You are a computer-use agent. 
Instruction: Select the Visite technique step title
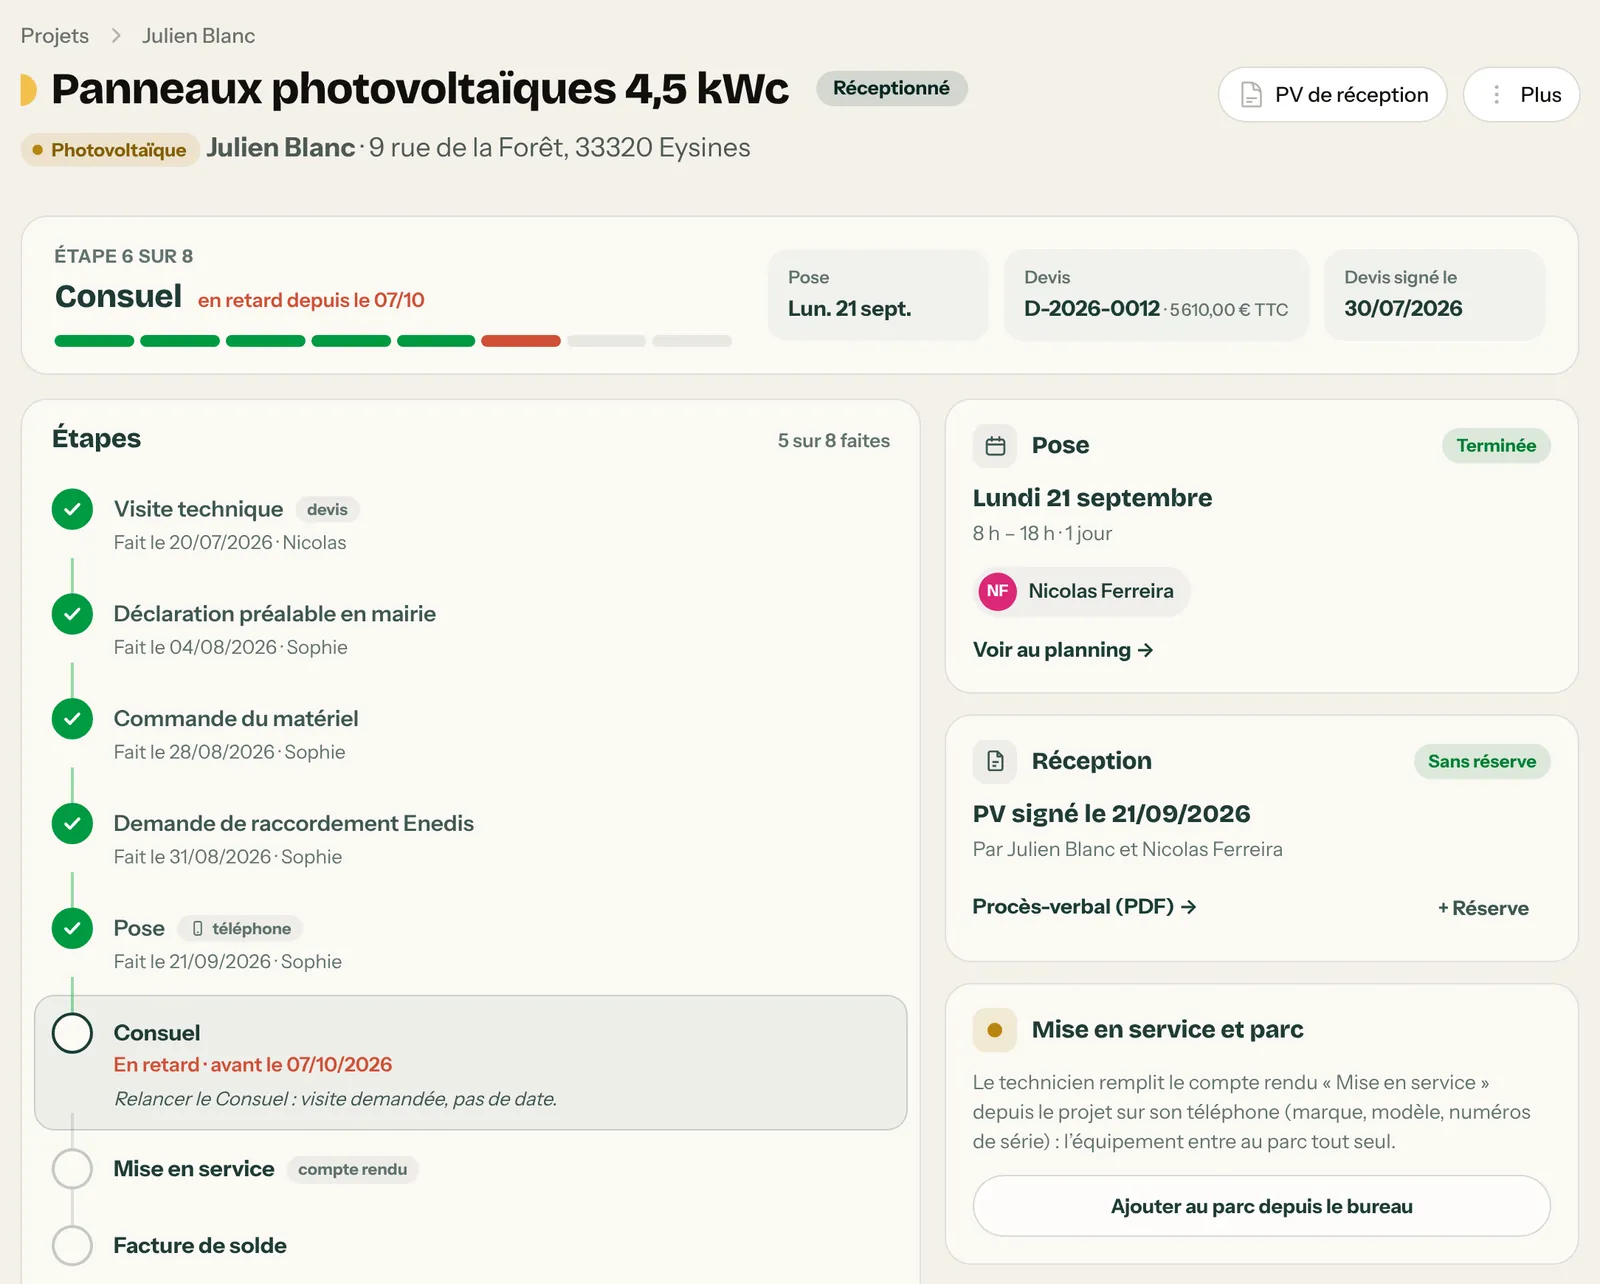(x=198, y=509)
